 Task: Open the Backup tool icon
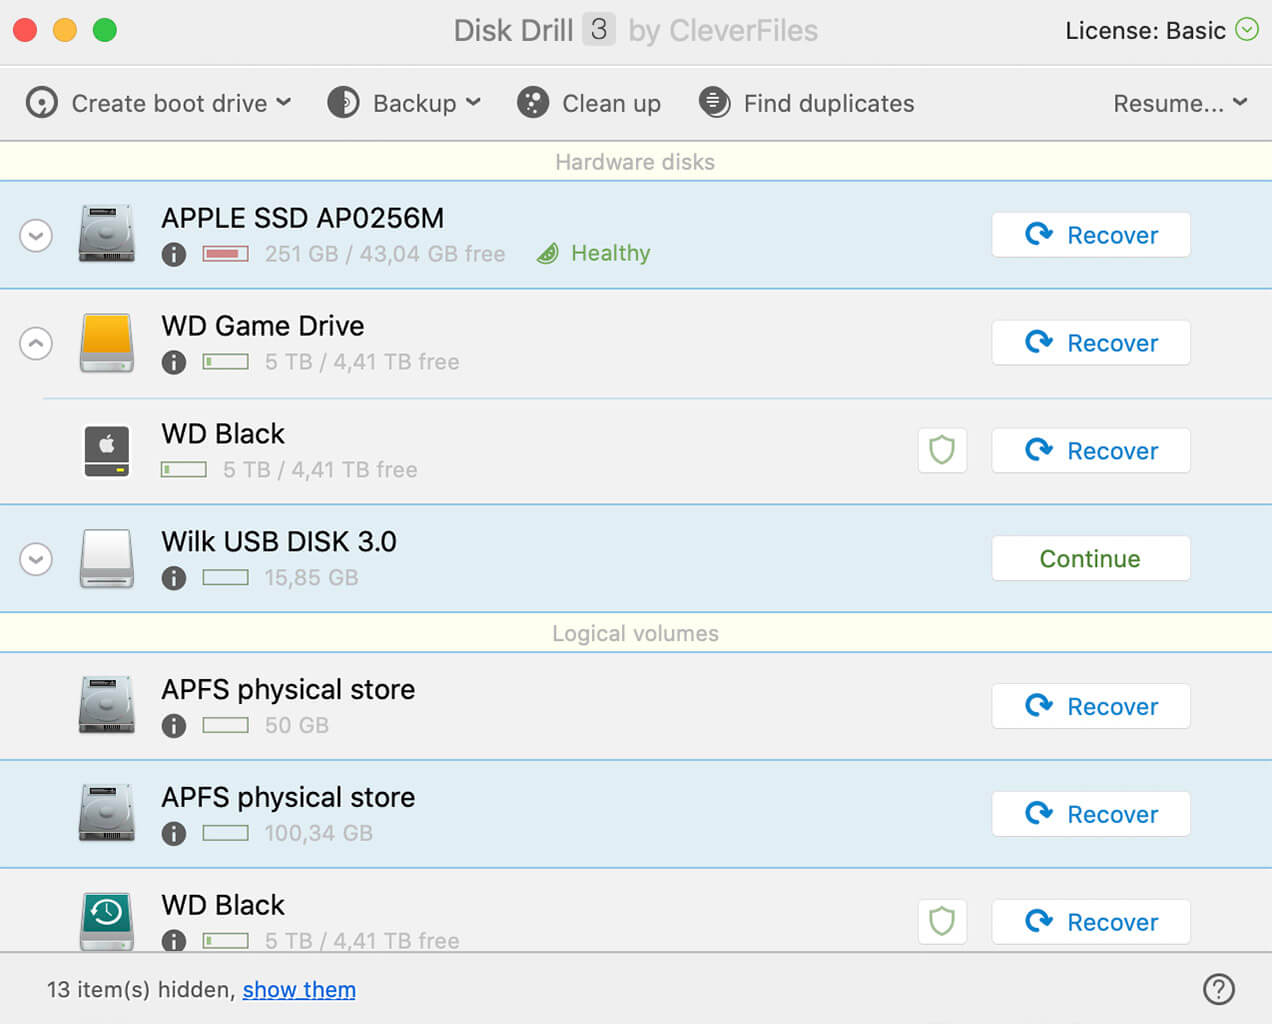[343, 102]
